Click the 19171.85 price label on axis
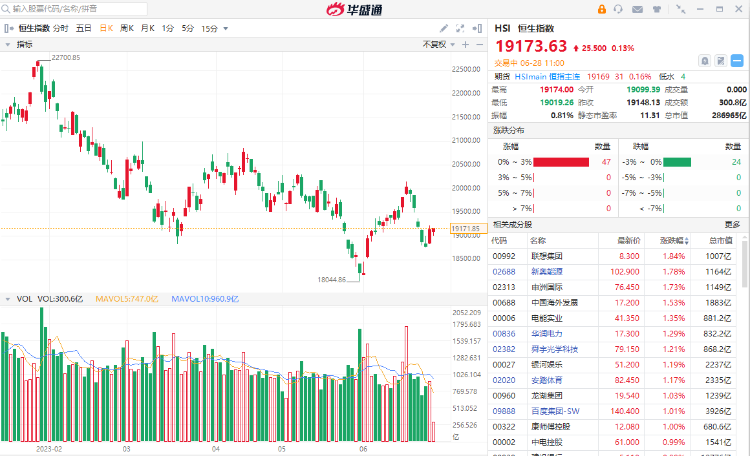The width and height of the screenshot is (750, 456). pyautogui.click(x=469, y=229)
